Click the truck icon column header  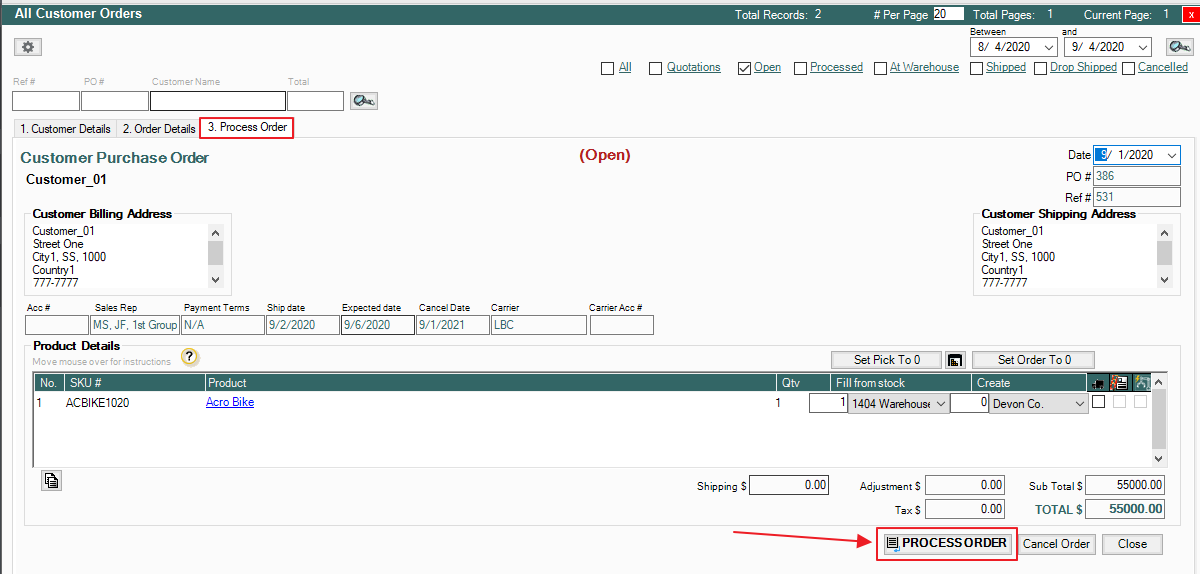(1099, 382)
